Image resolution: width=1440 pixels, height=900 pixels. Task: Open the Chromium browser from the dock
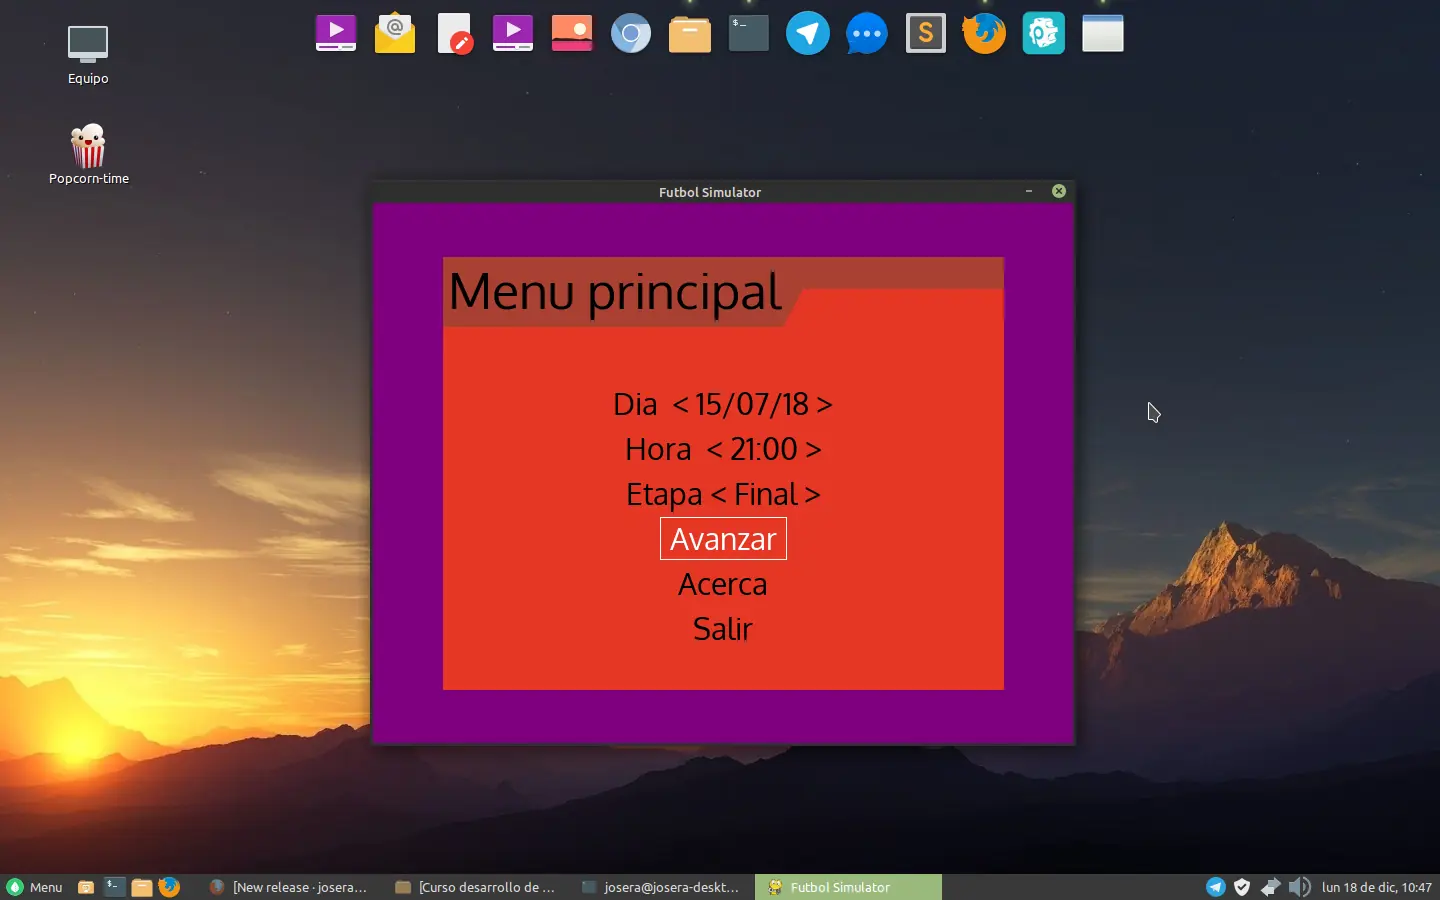[x=631, y=34]
